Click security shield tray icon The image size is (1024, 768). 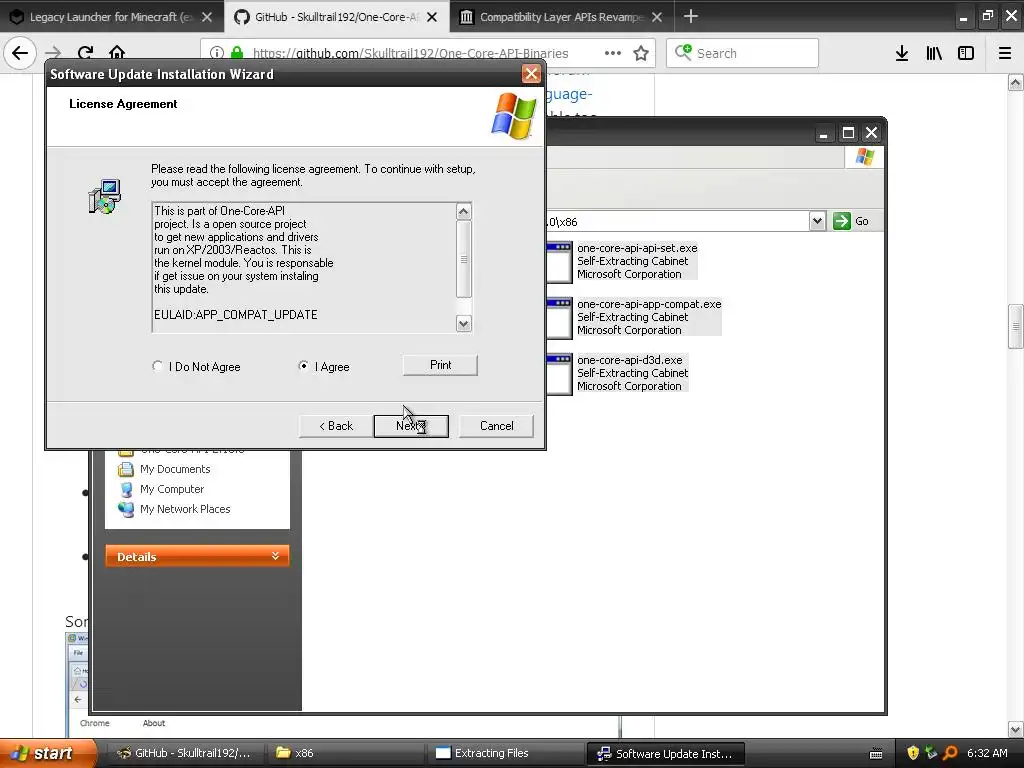pos(913,753)
